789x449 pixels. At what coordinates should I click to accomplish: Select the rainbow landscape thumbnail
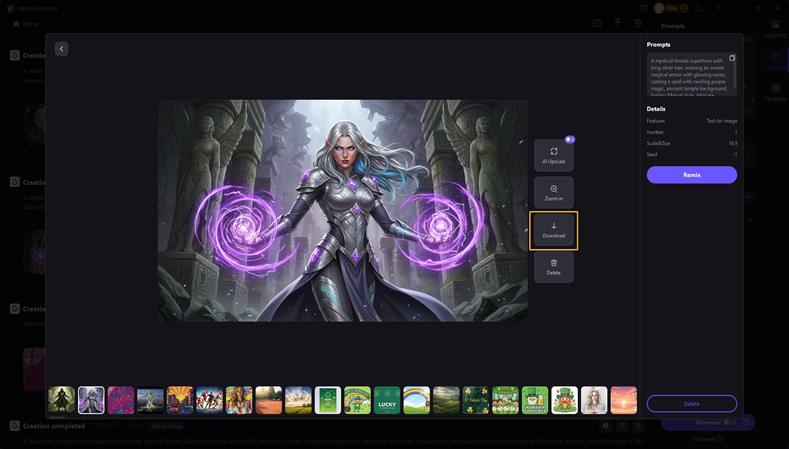417,400
